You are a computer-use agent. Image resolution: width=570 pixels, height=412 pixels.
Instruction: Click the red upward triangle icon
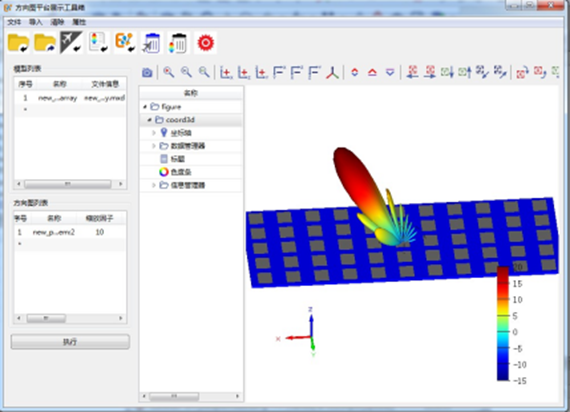[372, 72]
